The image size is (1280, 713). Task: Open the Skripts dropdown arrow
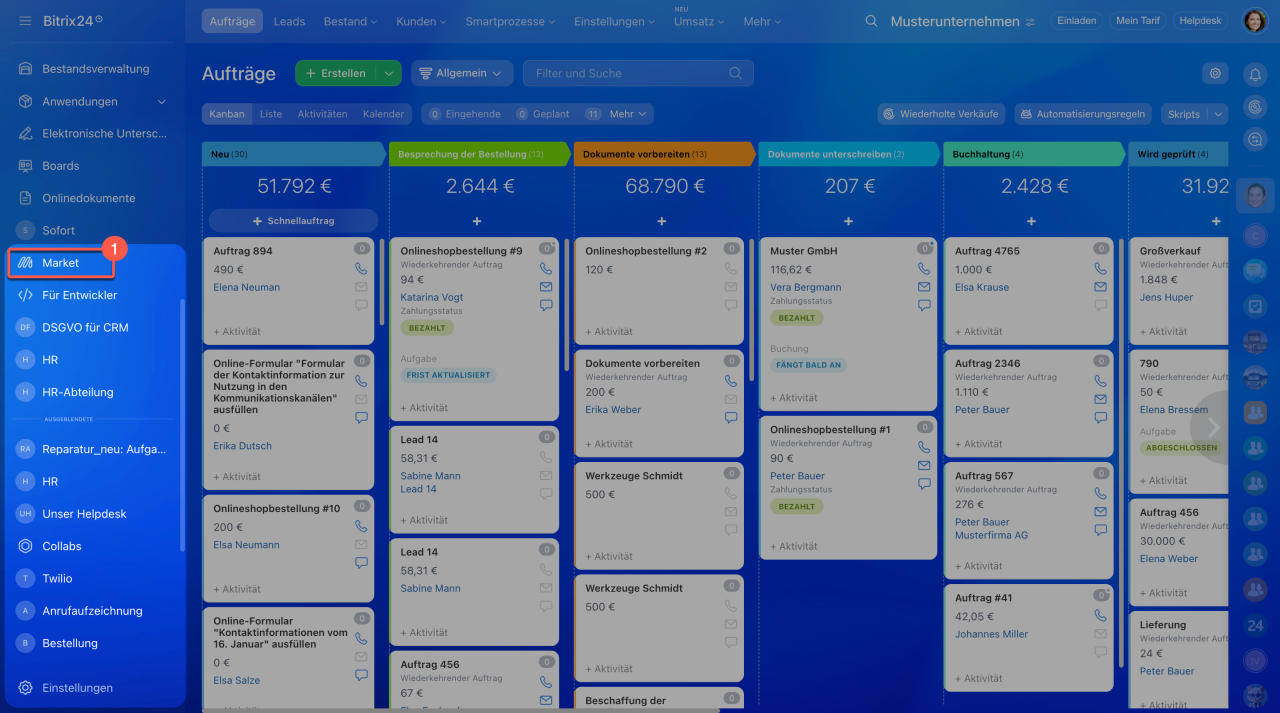(x=1218, y=114)
